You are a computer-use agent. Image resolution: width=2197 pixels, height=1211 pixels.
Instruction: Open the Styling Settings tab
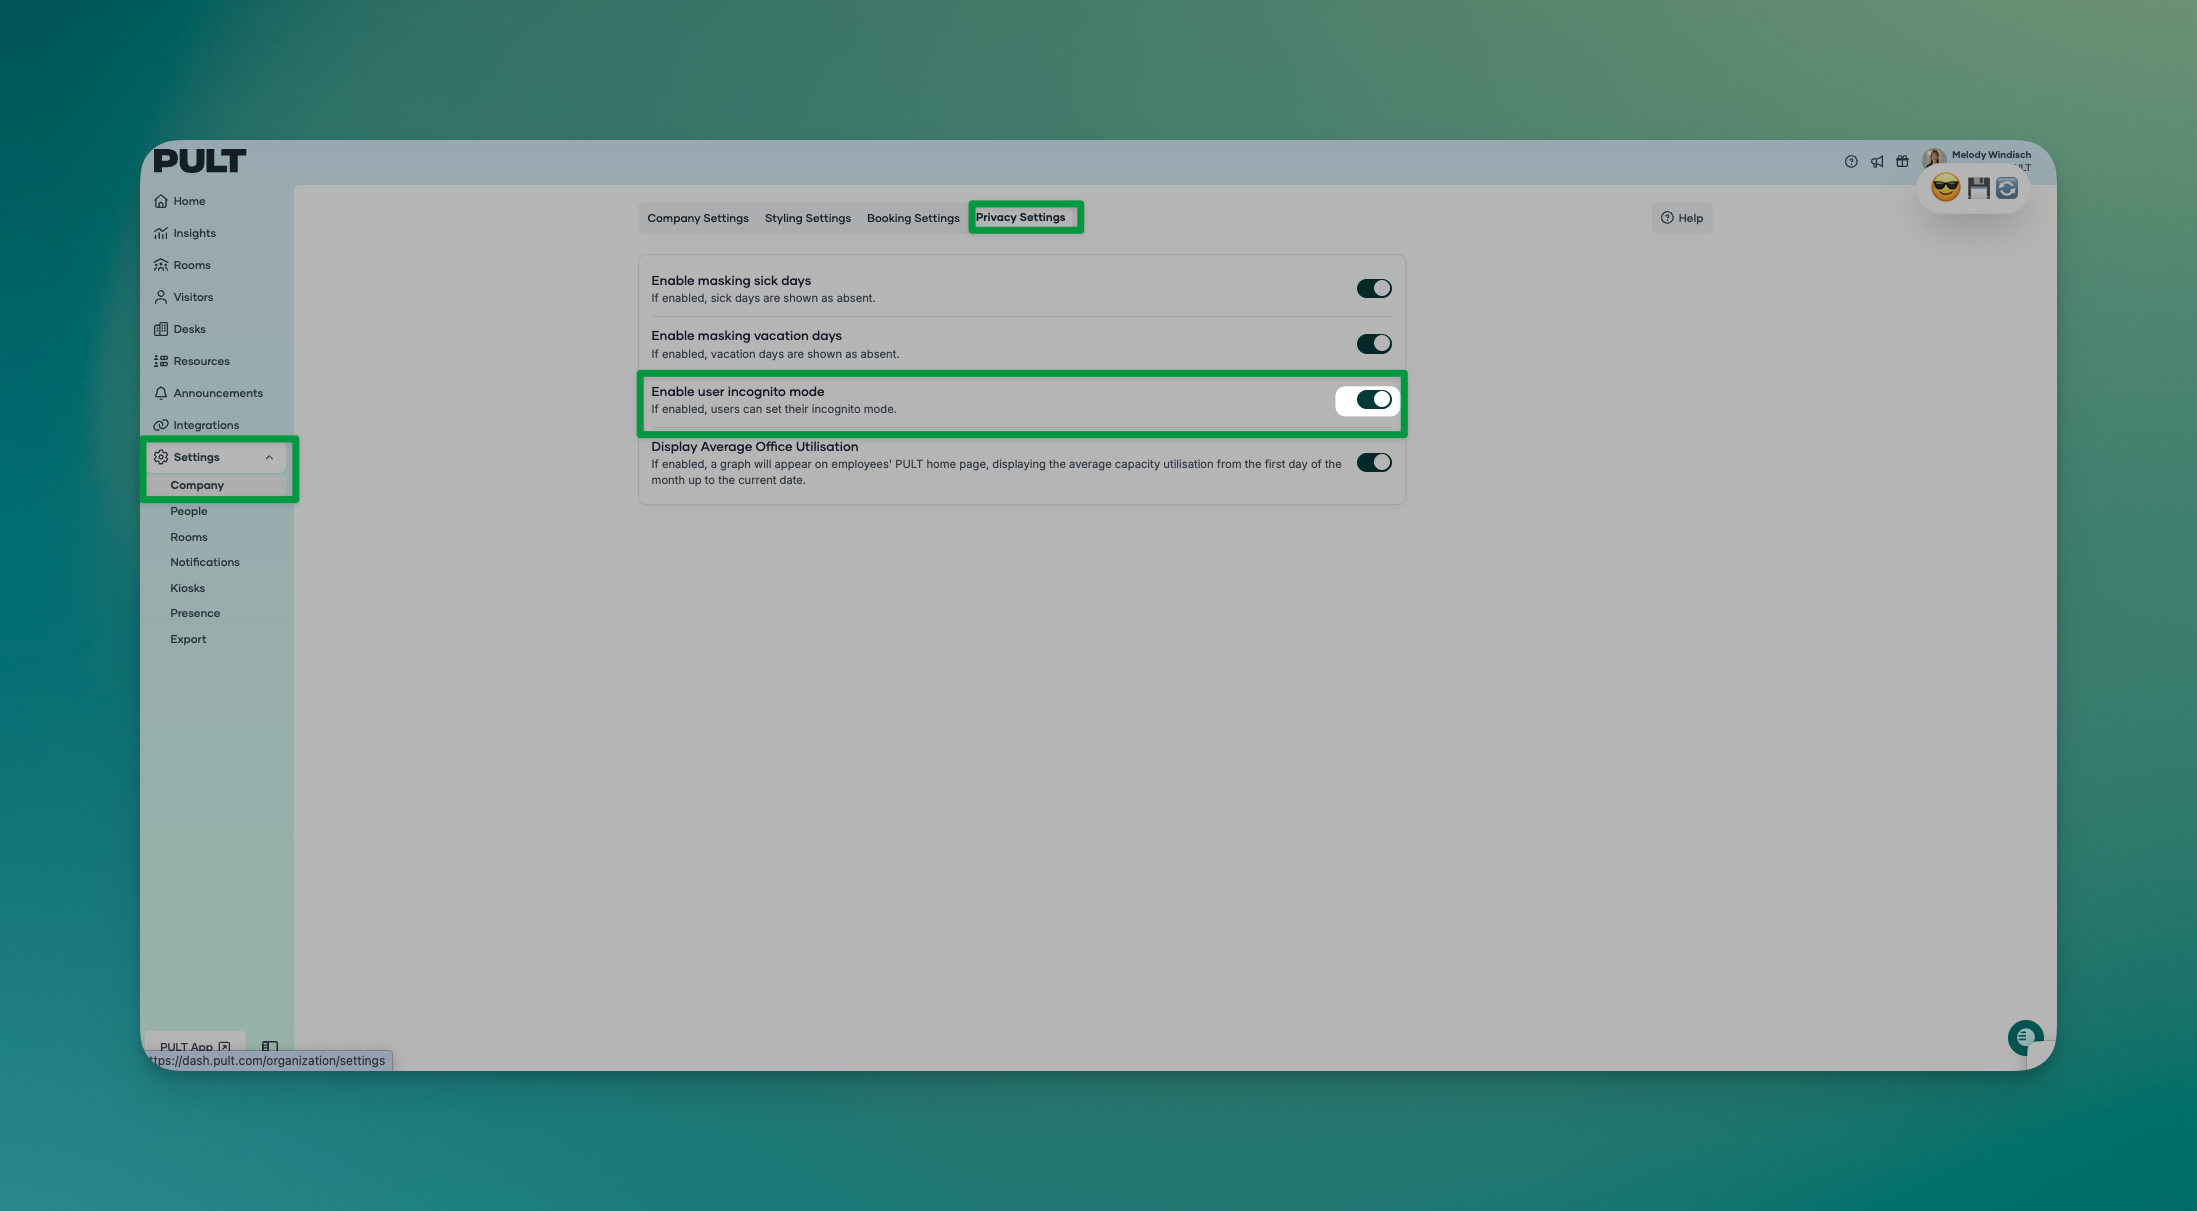[x=807, y=218]
